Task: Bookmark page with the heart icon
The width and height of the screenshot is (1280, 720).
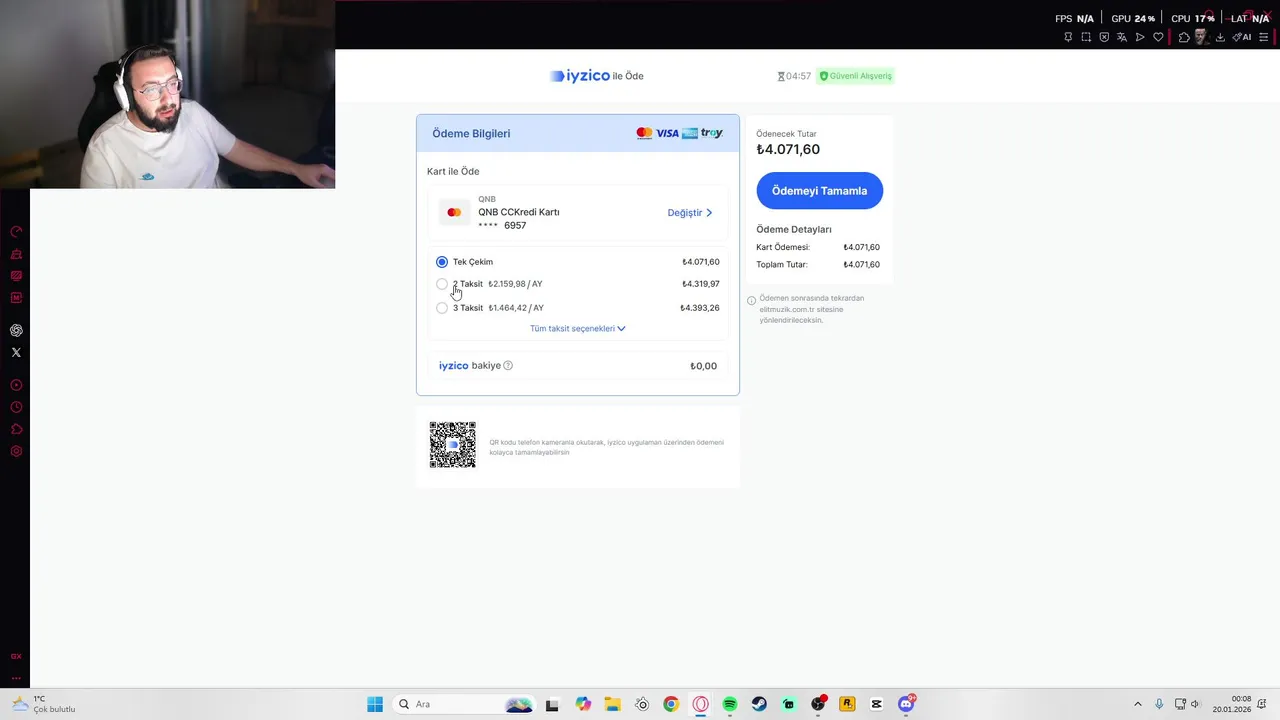Action: pyautogui.click(x=1158, y=37)
